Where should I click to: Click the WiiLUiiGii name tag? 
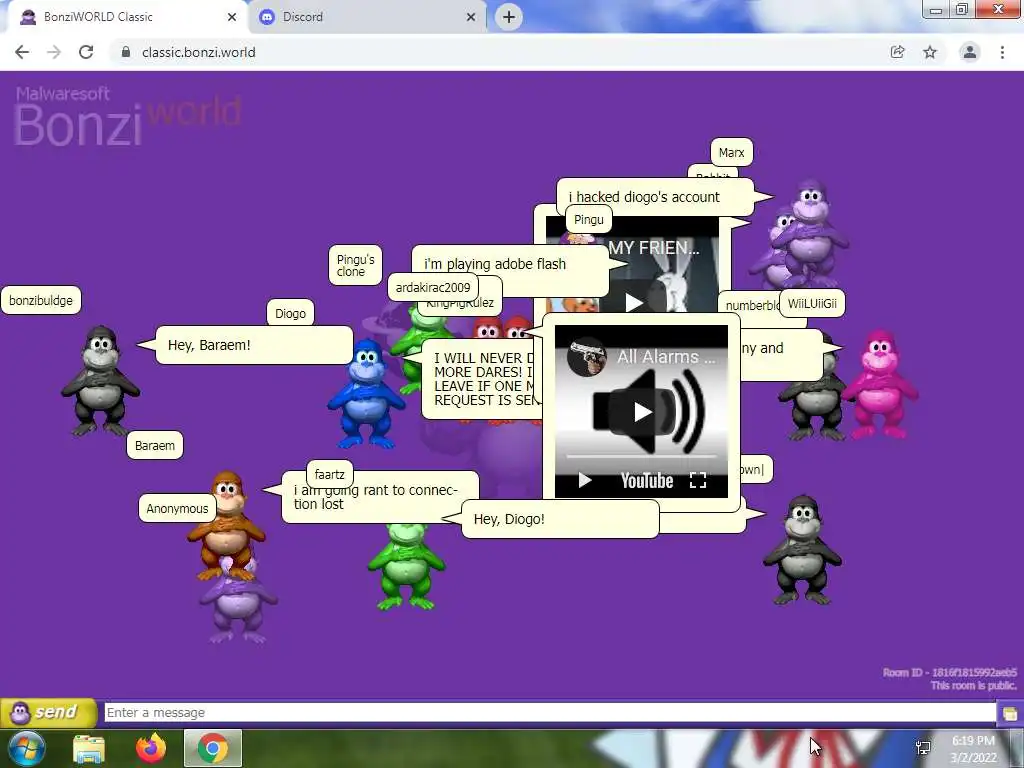coord(812,303)
